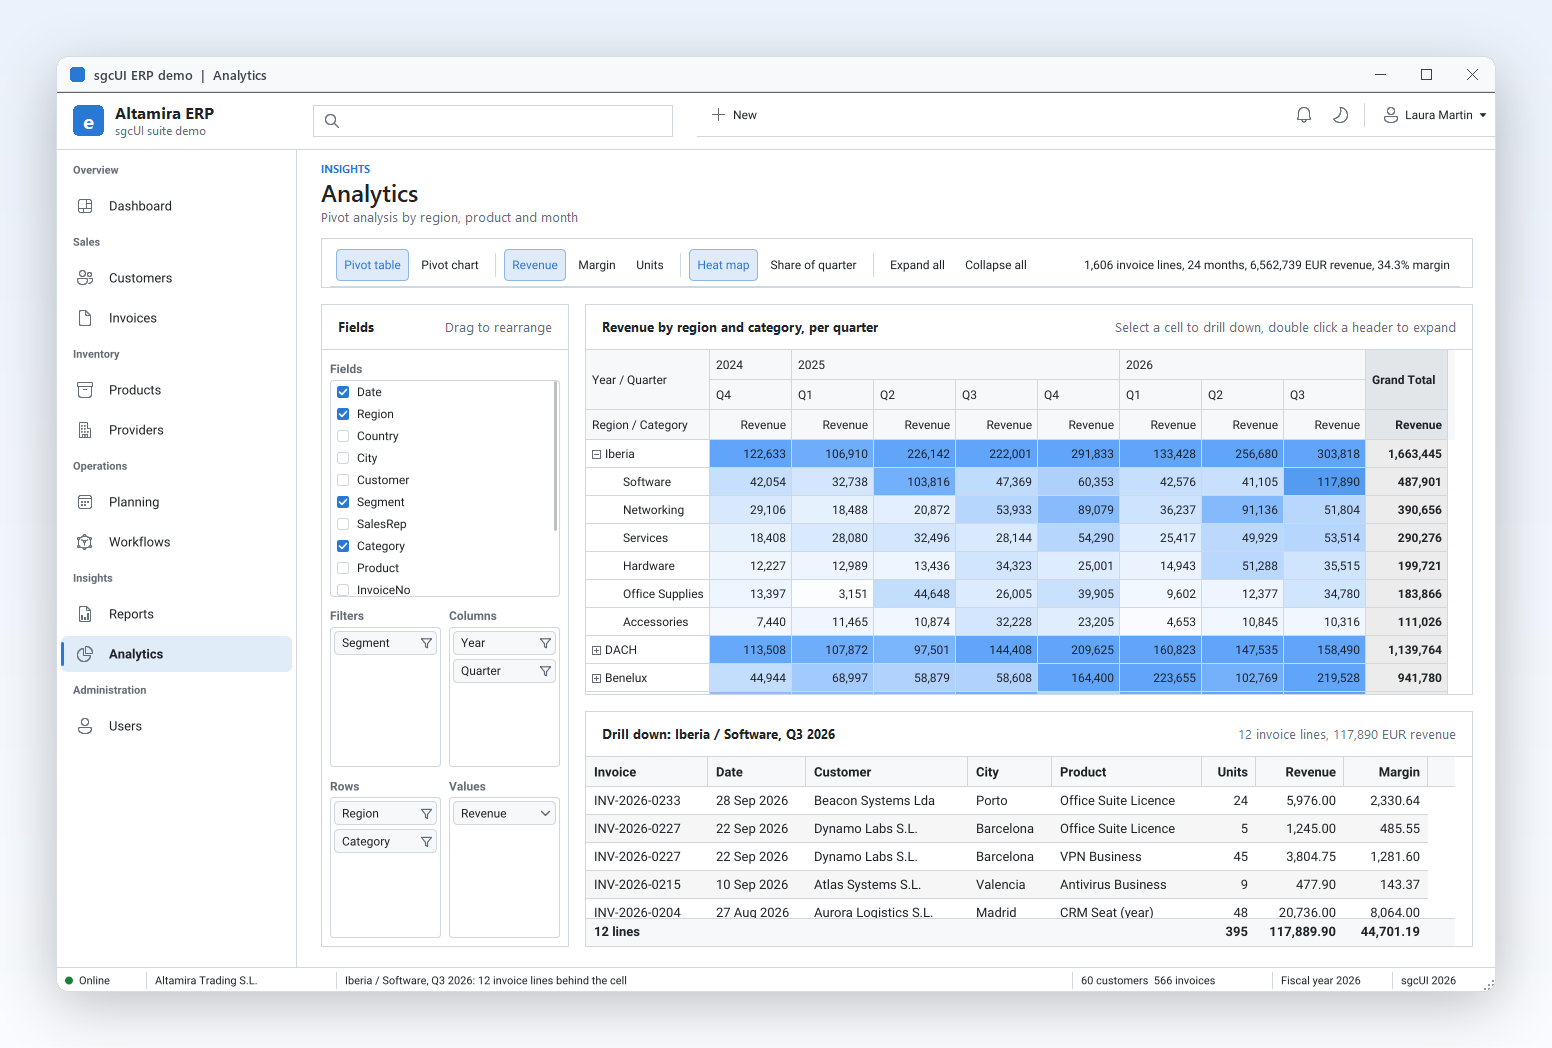Toggle dark mode moon icon
1552x1048 pixels.
coord(1341,115)
